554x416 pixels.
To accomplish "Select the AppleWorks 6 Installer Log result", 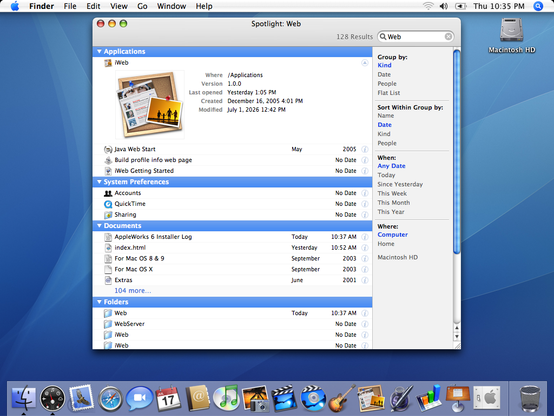I will (231, 237).
